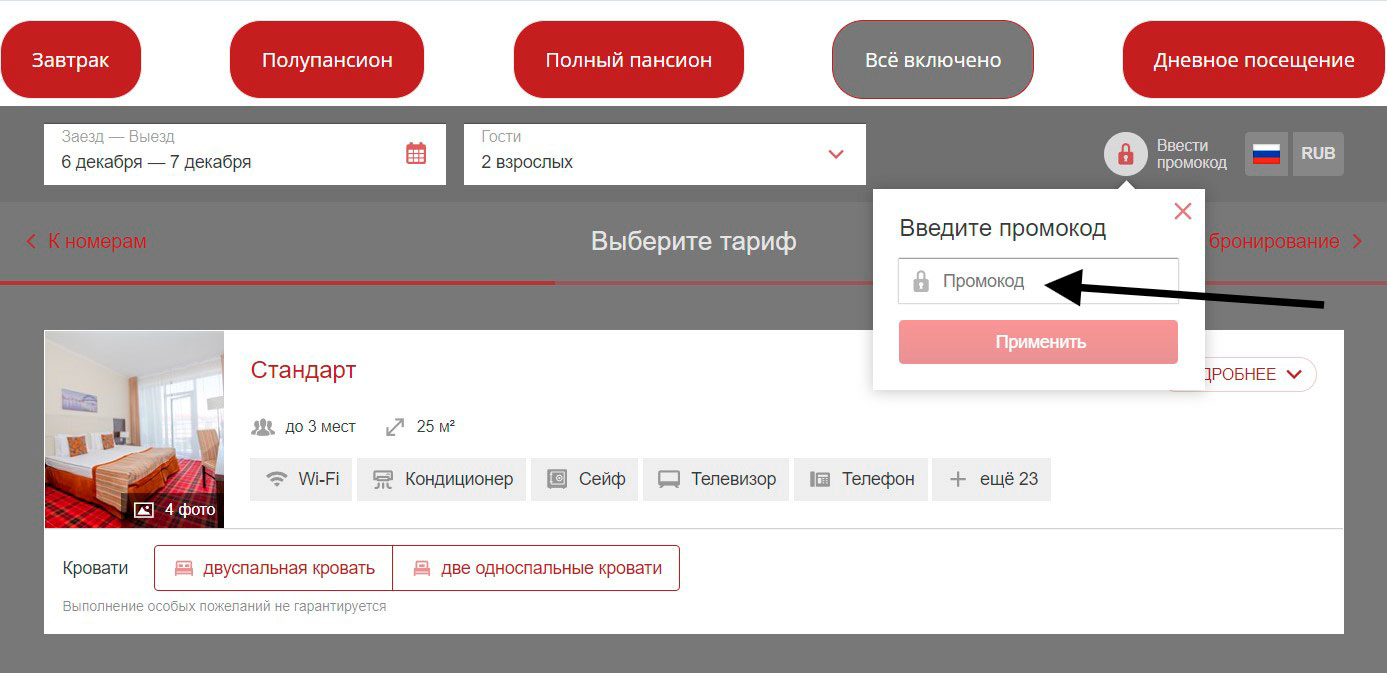Select the Полный пансион tab
Image resolution: width=1387 pixels, height=673 pixels.
click(x=629, y=60)
